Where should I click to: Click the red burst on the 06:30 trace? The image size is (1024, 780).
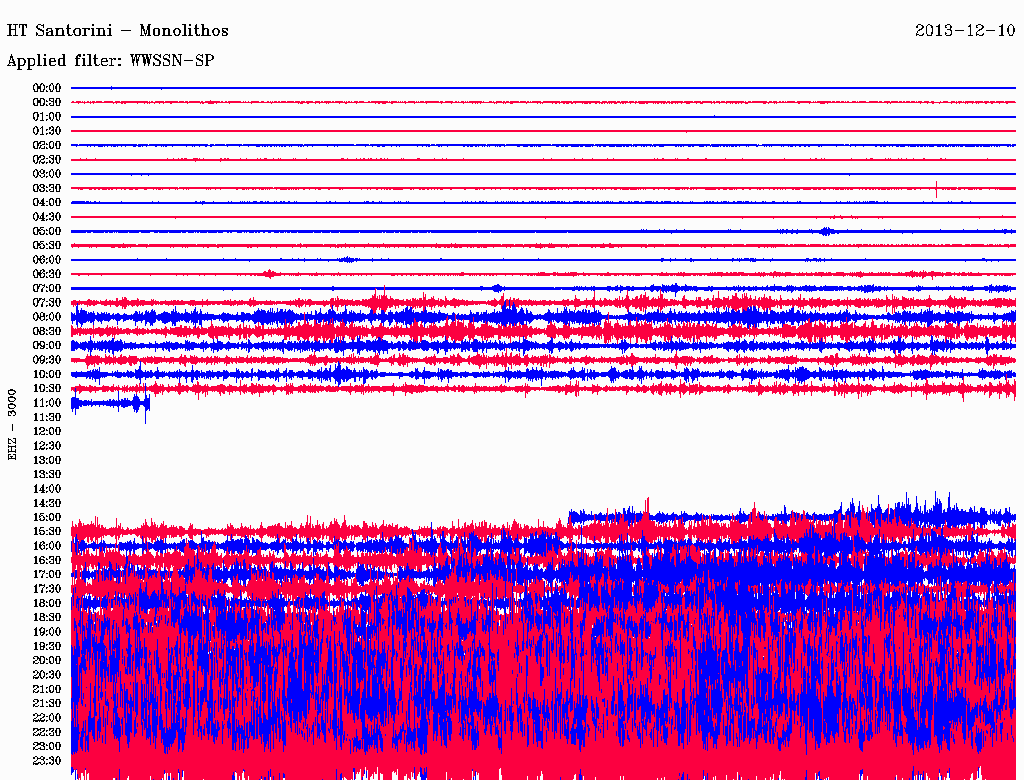268,273
